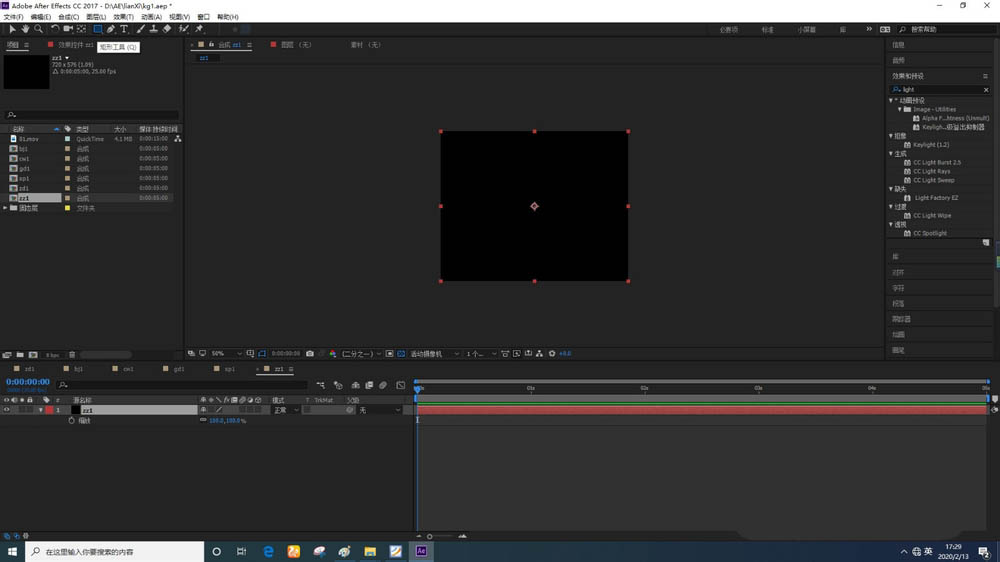Select 01.mov in Project panel
Screen dimensions: 1000x562
(x=29, y=138)
